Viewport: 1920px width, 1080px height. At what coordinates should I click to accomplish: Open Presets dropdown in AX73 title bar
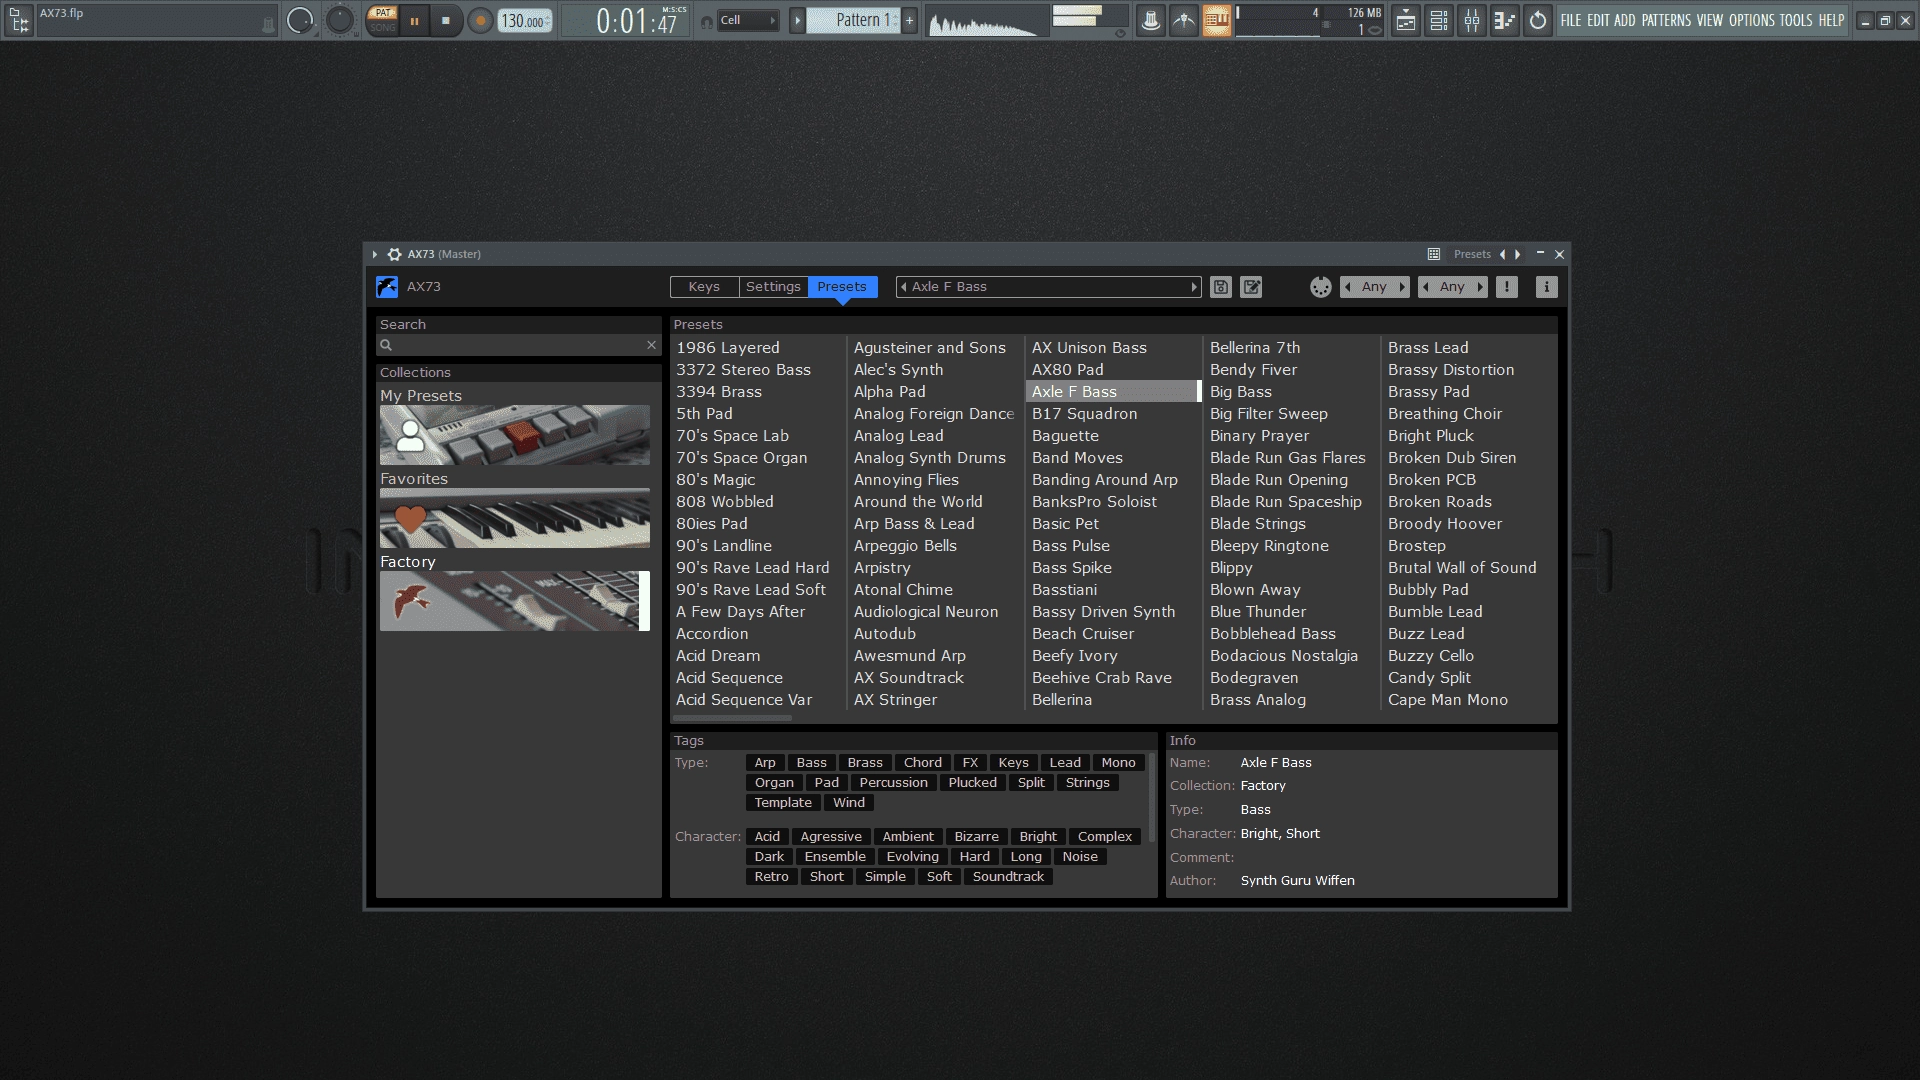(1472, 254)
